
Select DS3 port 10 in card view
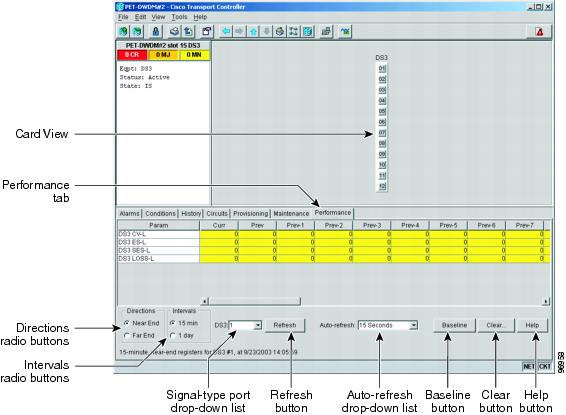pyautogui.click(x=382, y=165)
